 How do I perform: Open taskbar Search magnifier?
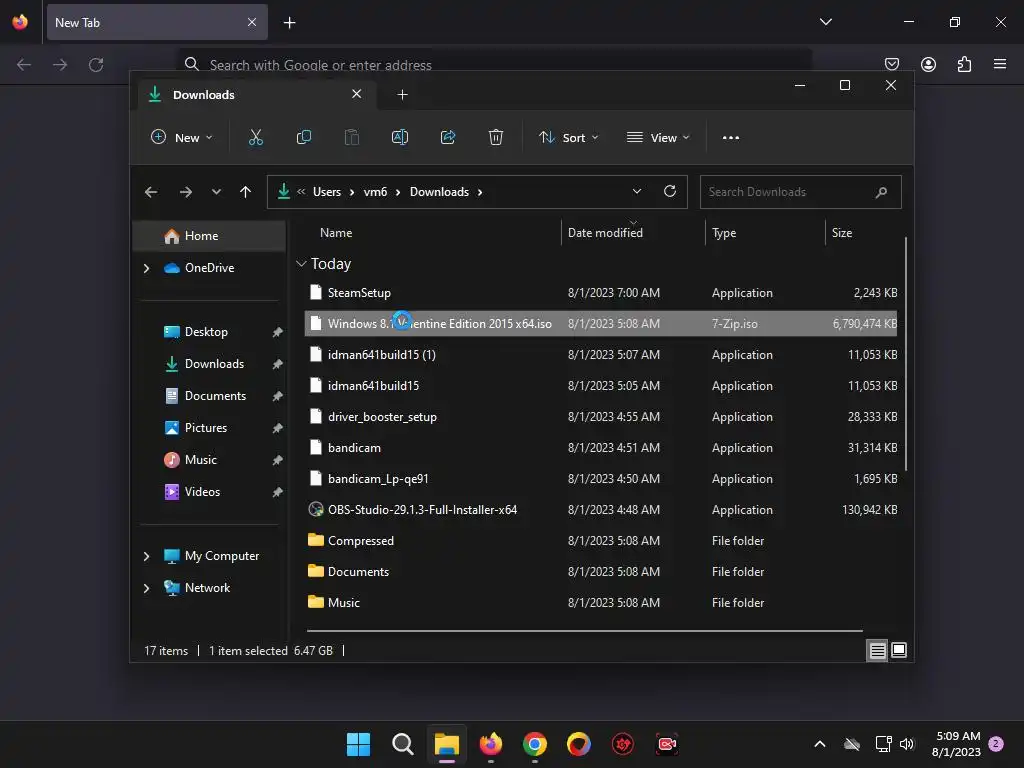(x=402, y=744)
